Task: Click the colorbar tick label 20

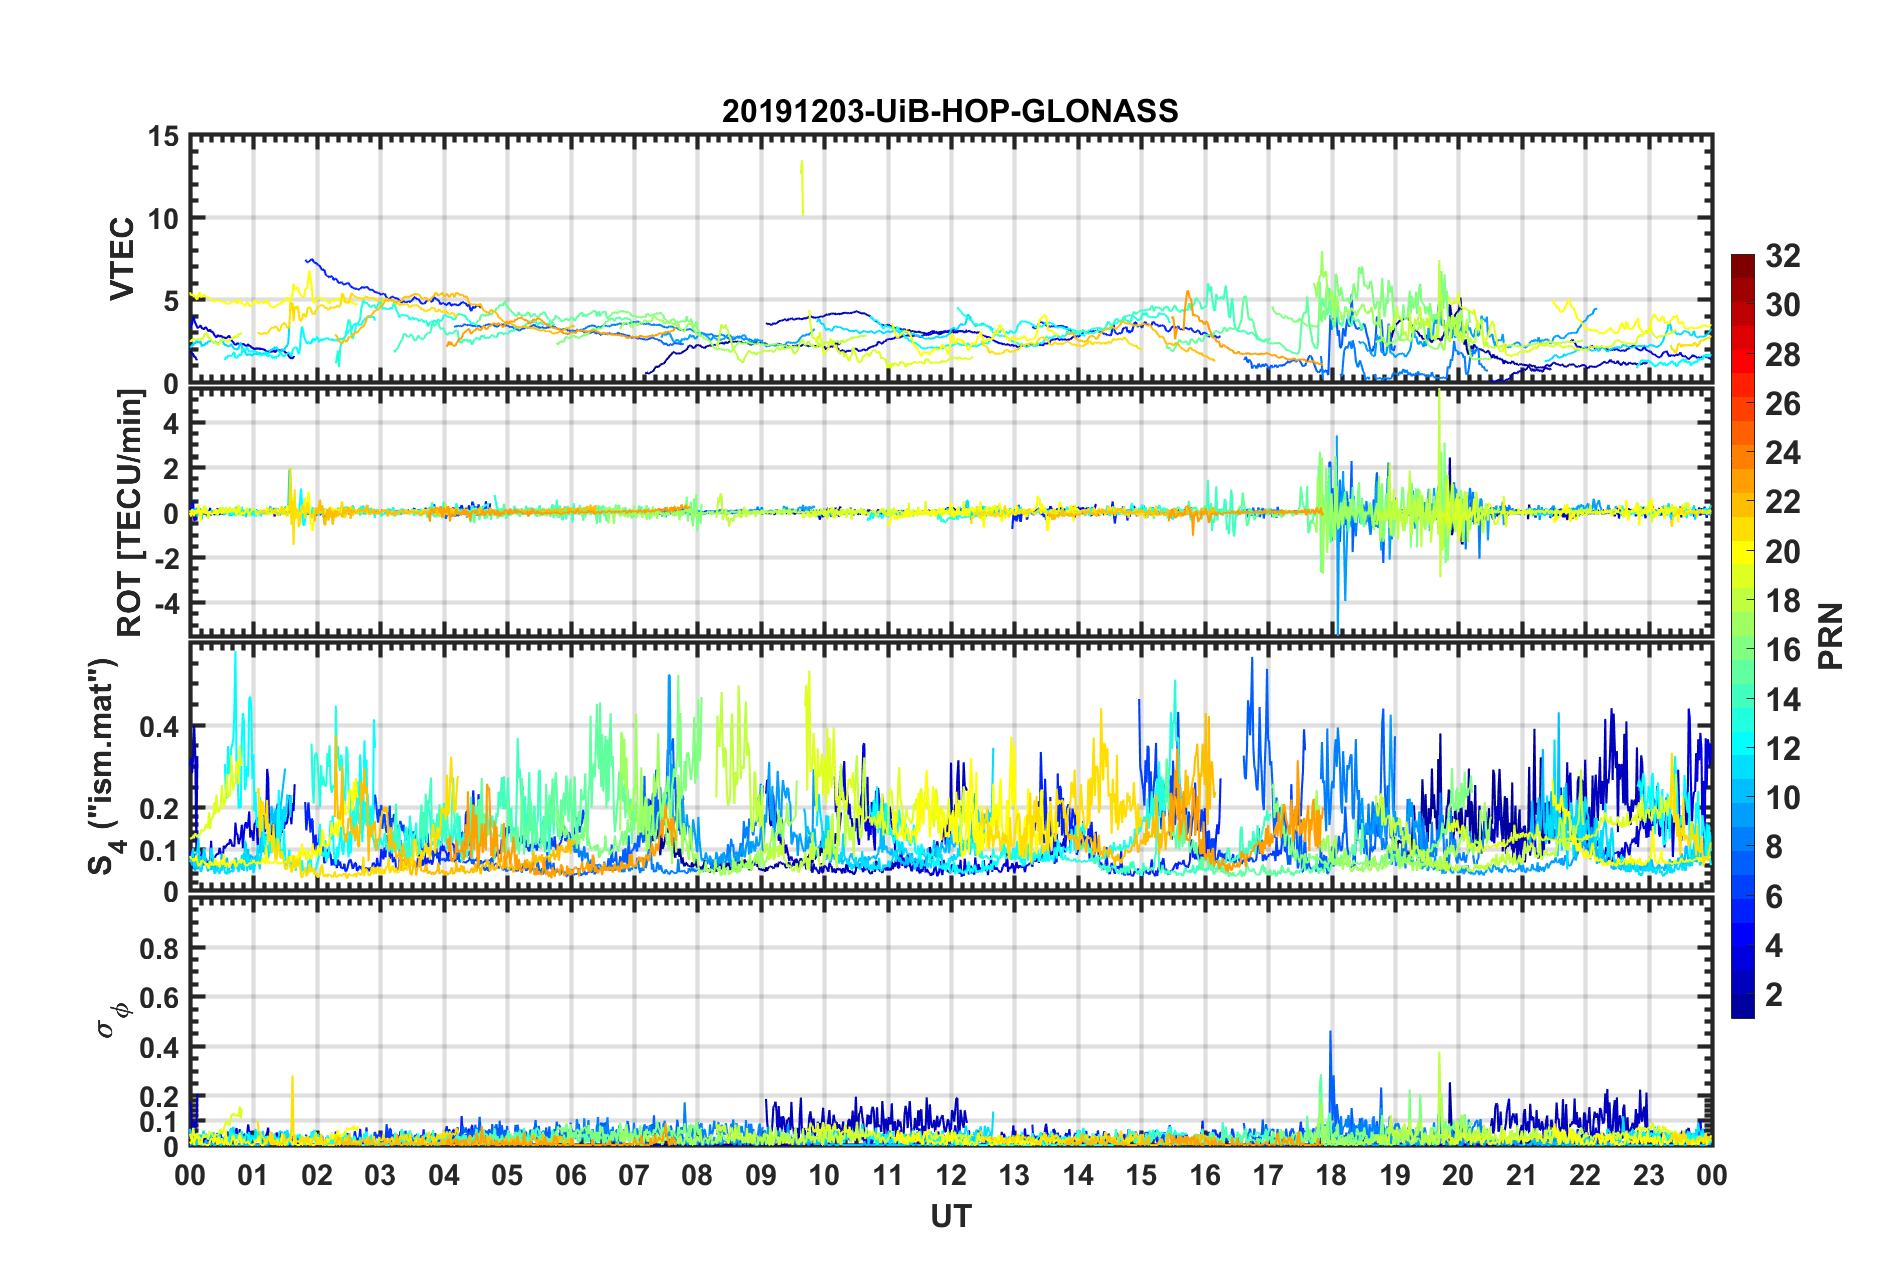Action: pyautogui.click(x=1783, y=552)
